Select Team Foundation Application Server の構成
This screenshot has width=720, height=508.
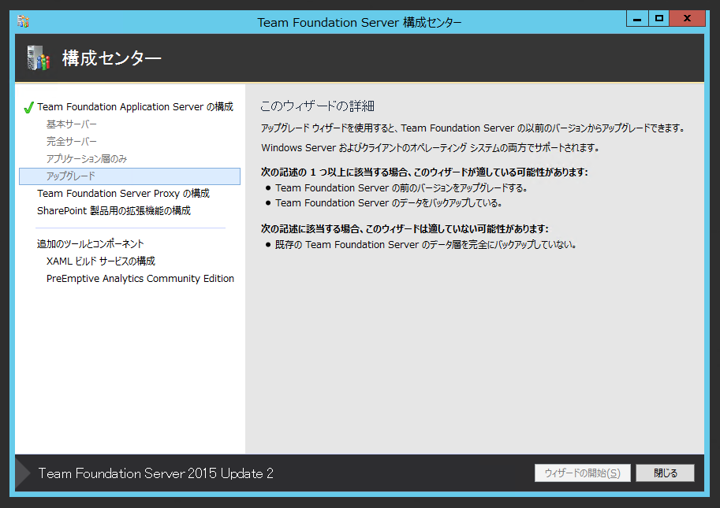(x=135, y=107)
